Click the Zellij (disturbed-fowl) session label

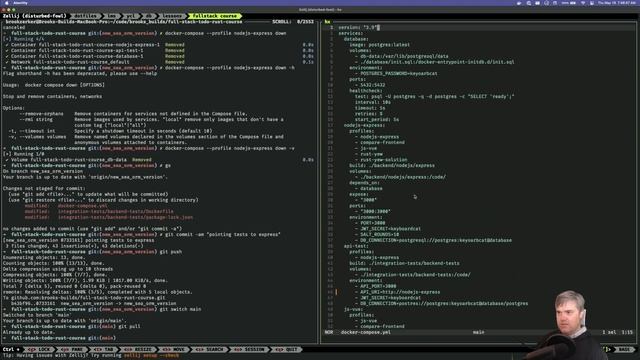[34, 16]
